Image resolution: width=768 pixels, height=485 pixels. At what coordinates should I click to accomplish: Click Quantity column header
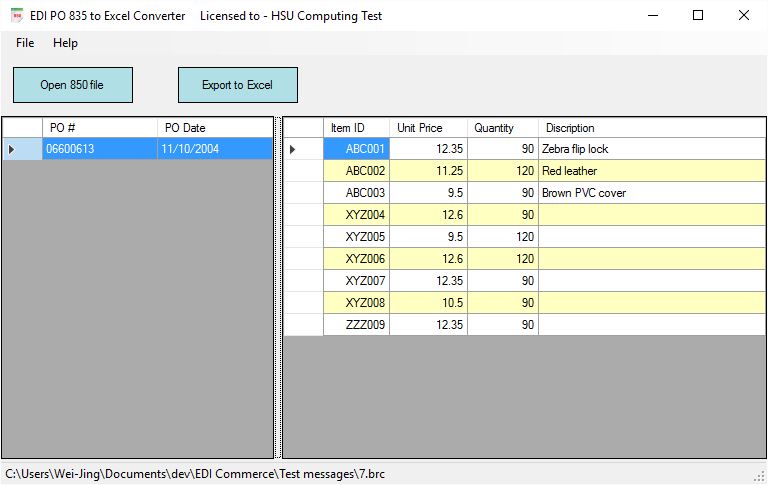[x=503, y=128]
